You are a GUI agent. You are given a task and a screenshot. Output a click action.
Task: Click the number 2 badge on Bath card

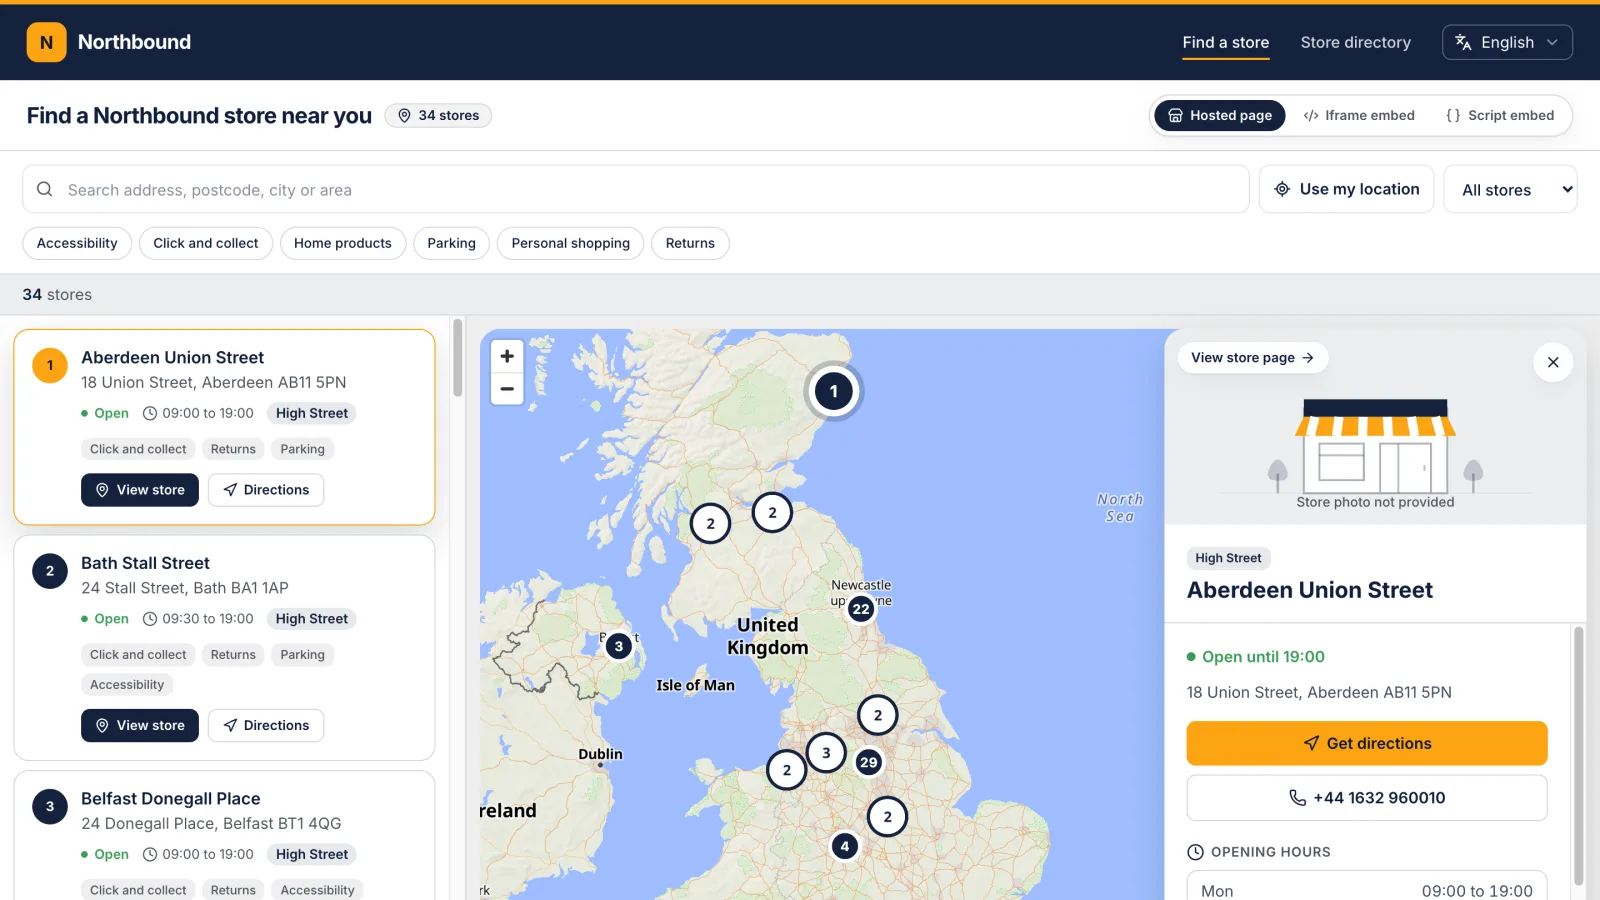[50, 571]
